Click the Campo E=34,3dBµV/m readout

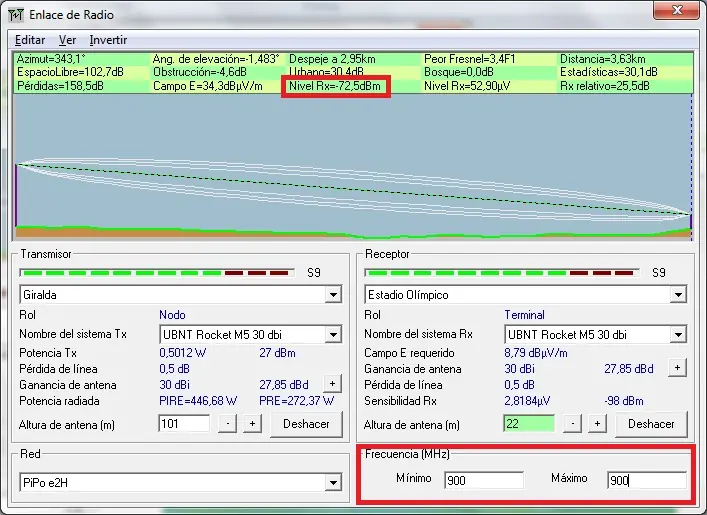208,86
